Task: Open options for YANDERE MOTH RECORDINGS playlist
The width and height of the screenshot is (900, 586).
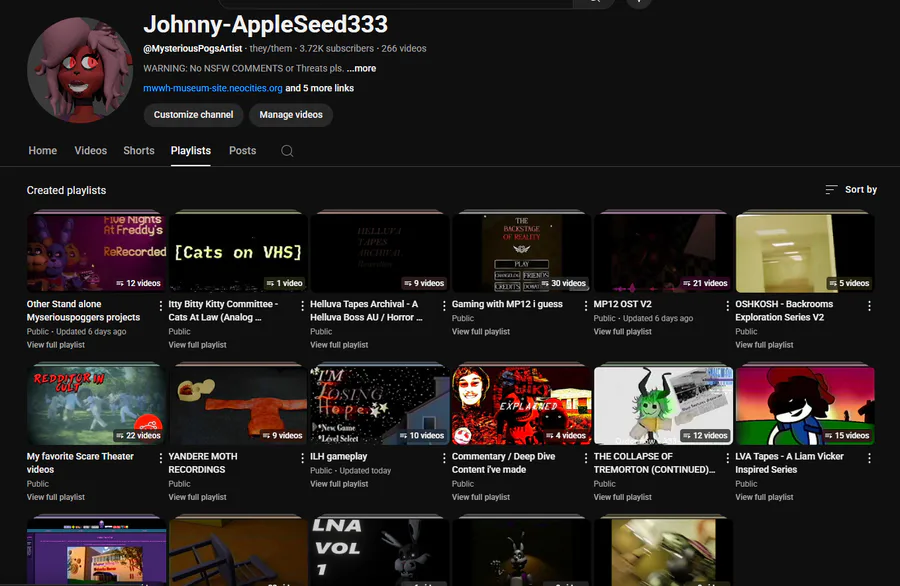Action: tap(302, 457)
